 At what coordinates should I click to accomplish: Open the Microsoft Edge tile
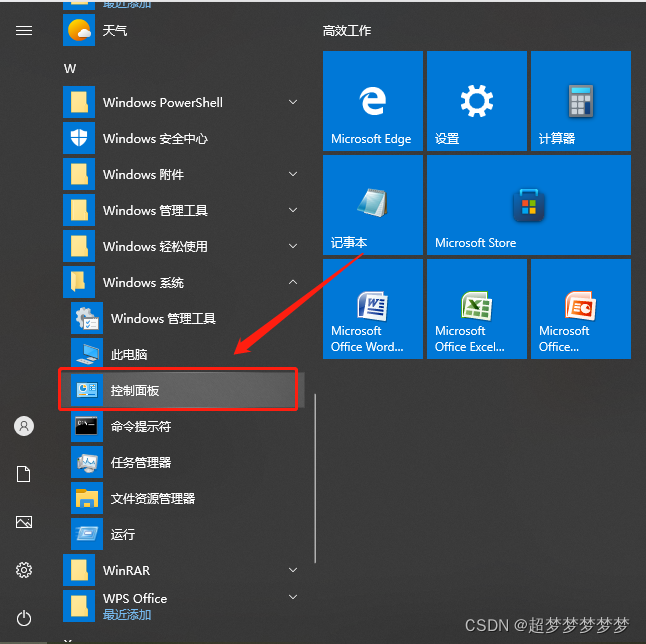coord(373,101)
